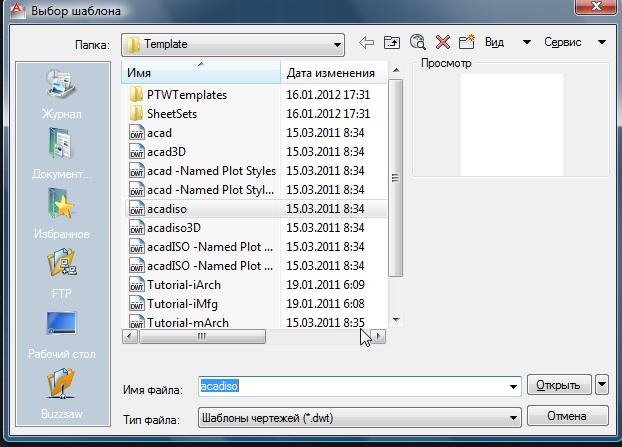
Task: Expand the arrow beside the Открыть button
Action: pyautogui.click(x=602, y=384)
